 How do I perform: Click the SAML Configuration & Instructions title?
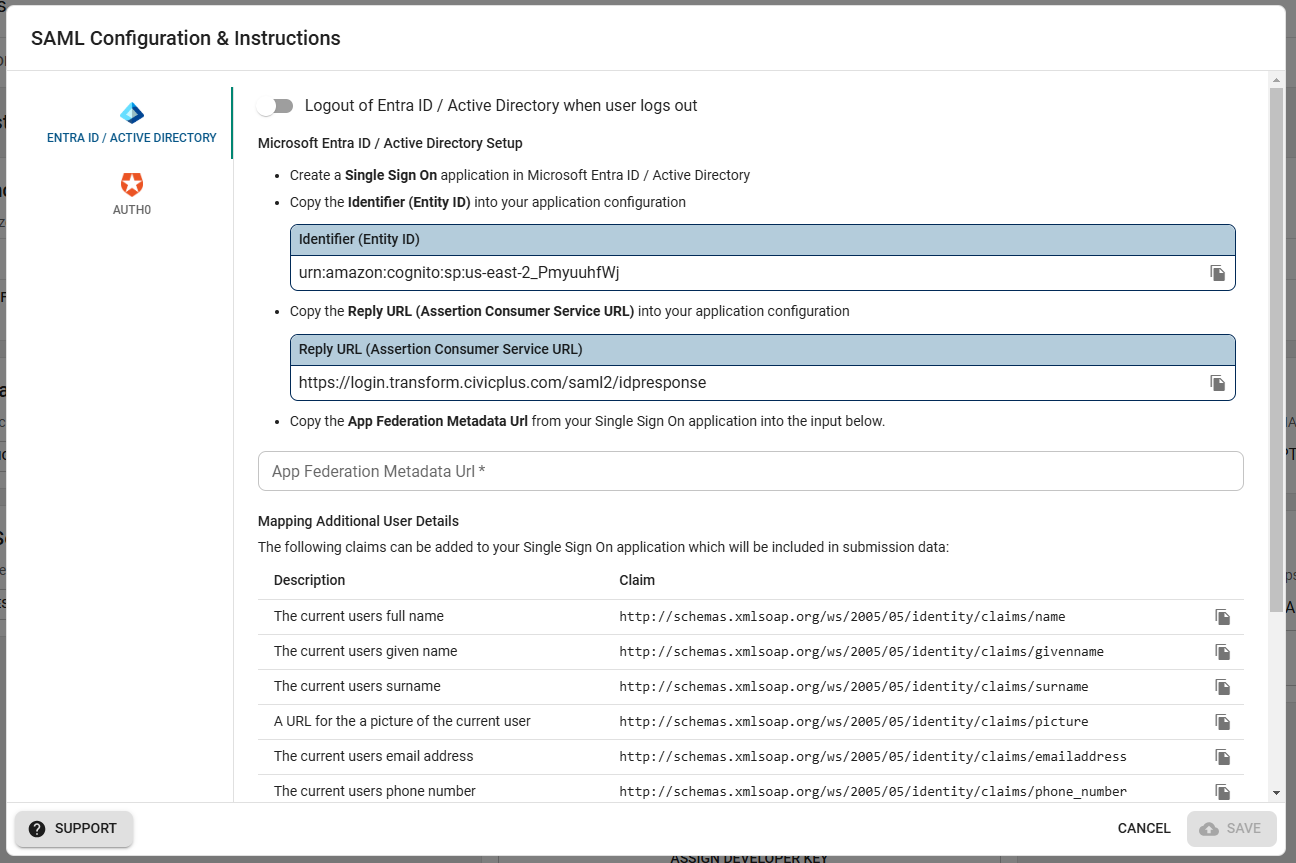click(x=186, y=39)
